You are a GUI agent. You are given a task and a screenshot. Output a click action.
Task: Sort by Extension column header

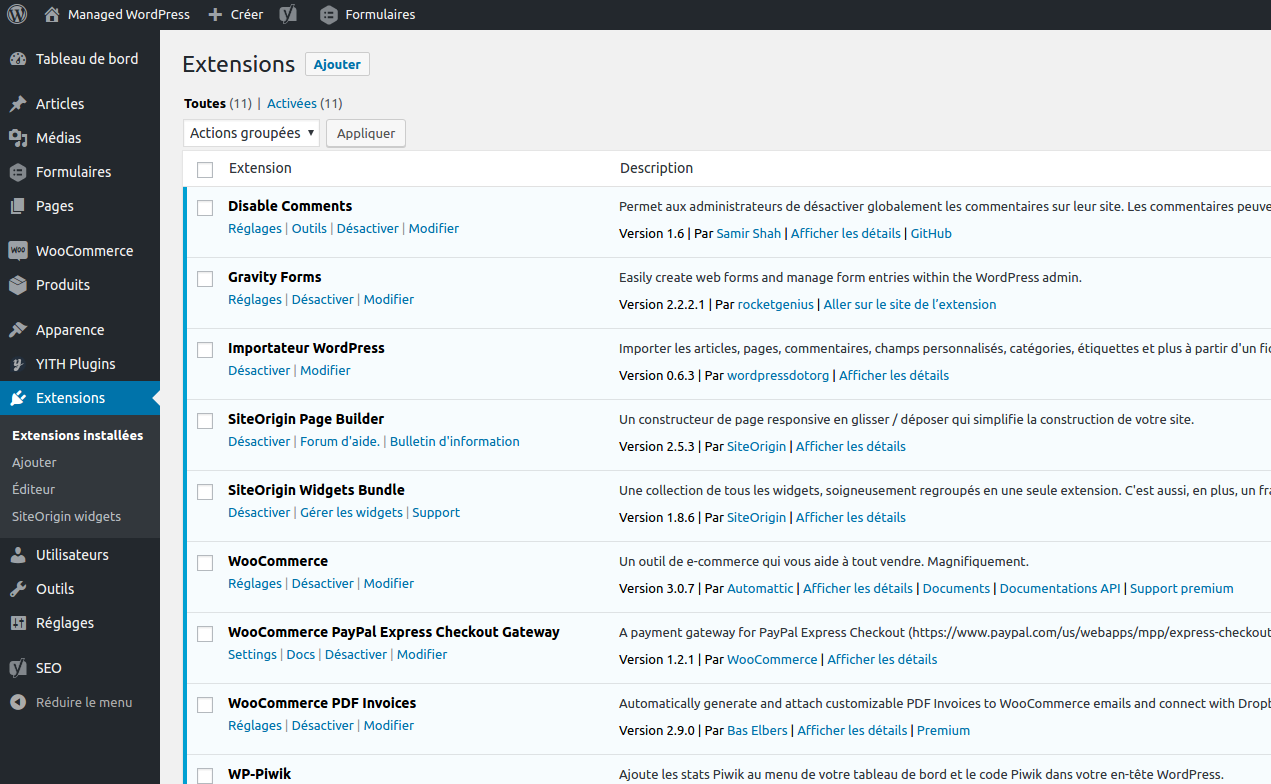click(260, 168)
